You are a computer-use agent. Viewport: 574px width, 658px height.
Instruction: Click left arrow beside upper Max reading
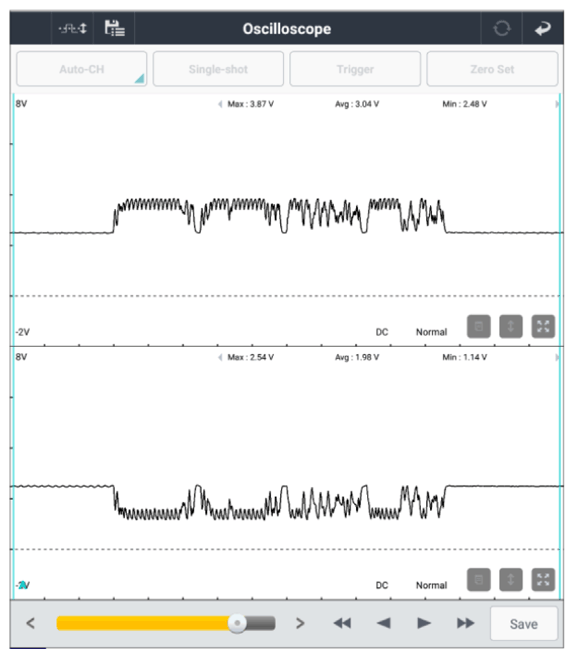point(220,104)
